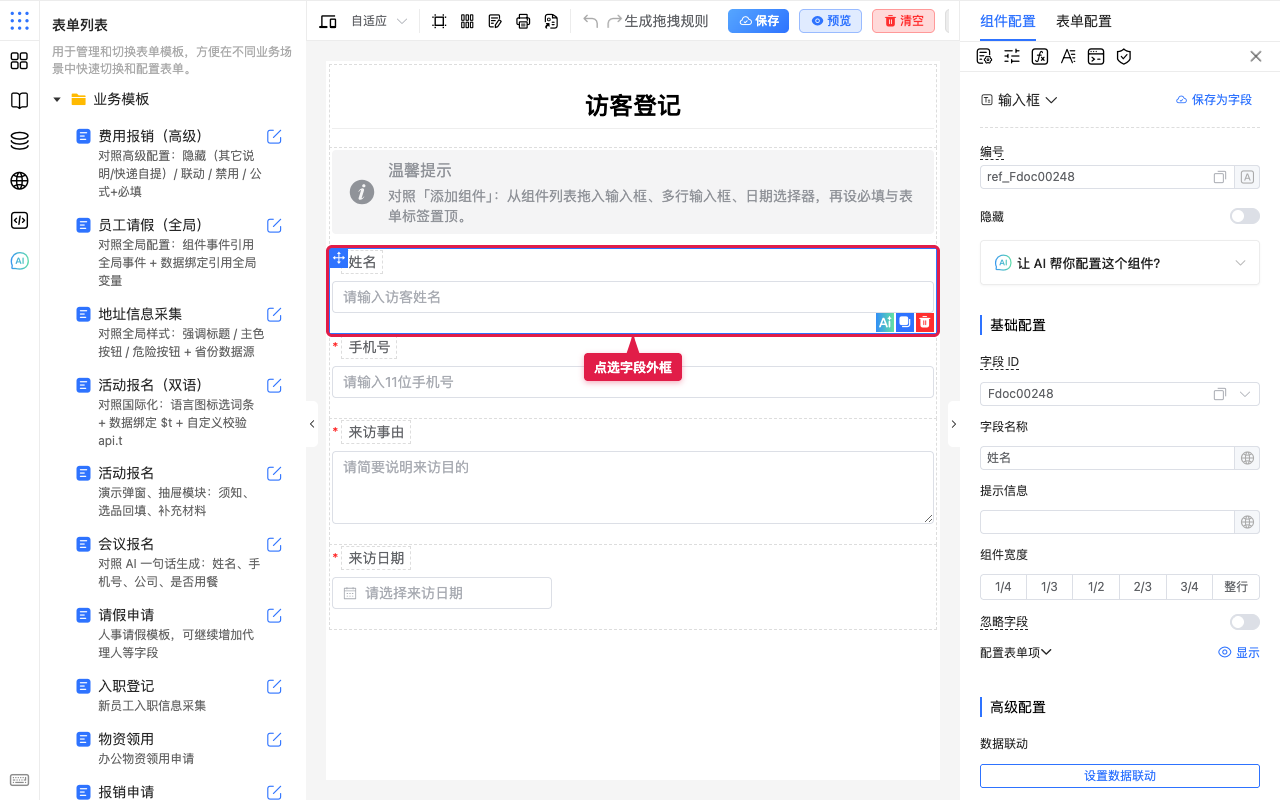Copy the ref_Fdoc00248 编号 value
The image size is (1280, 800).
click(1220, 177)
